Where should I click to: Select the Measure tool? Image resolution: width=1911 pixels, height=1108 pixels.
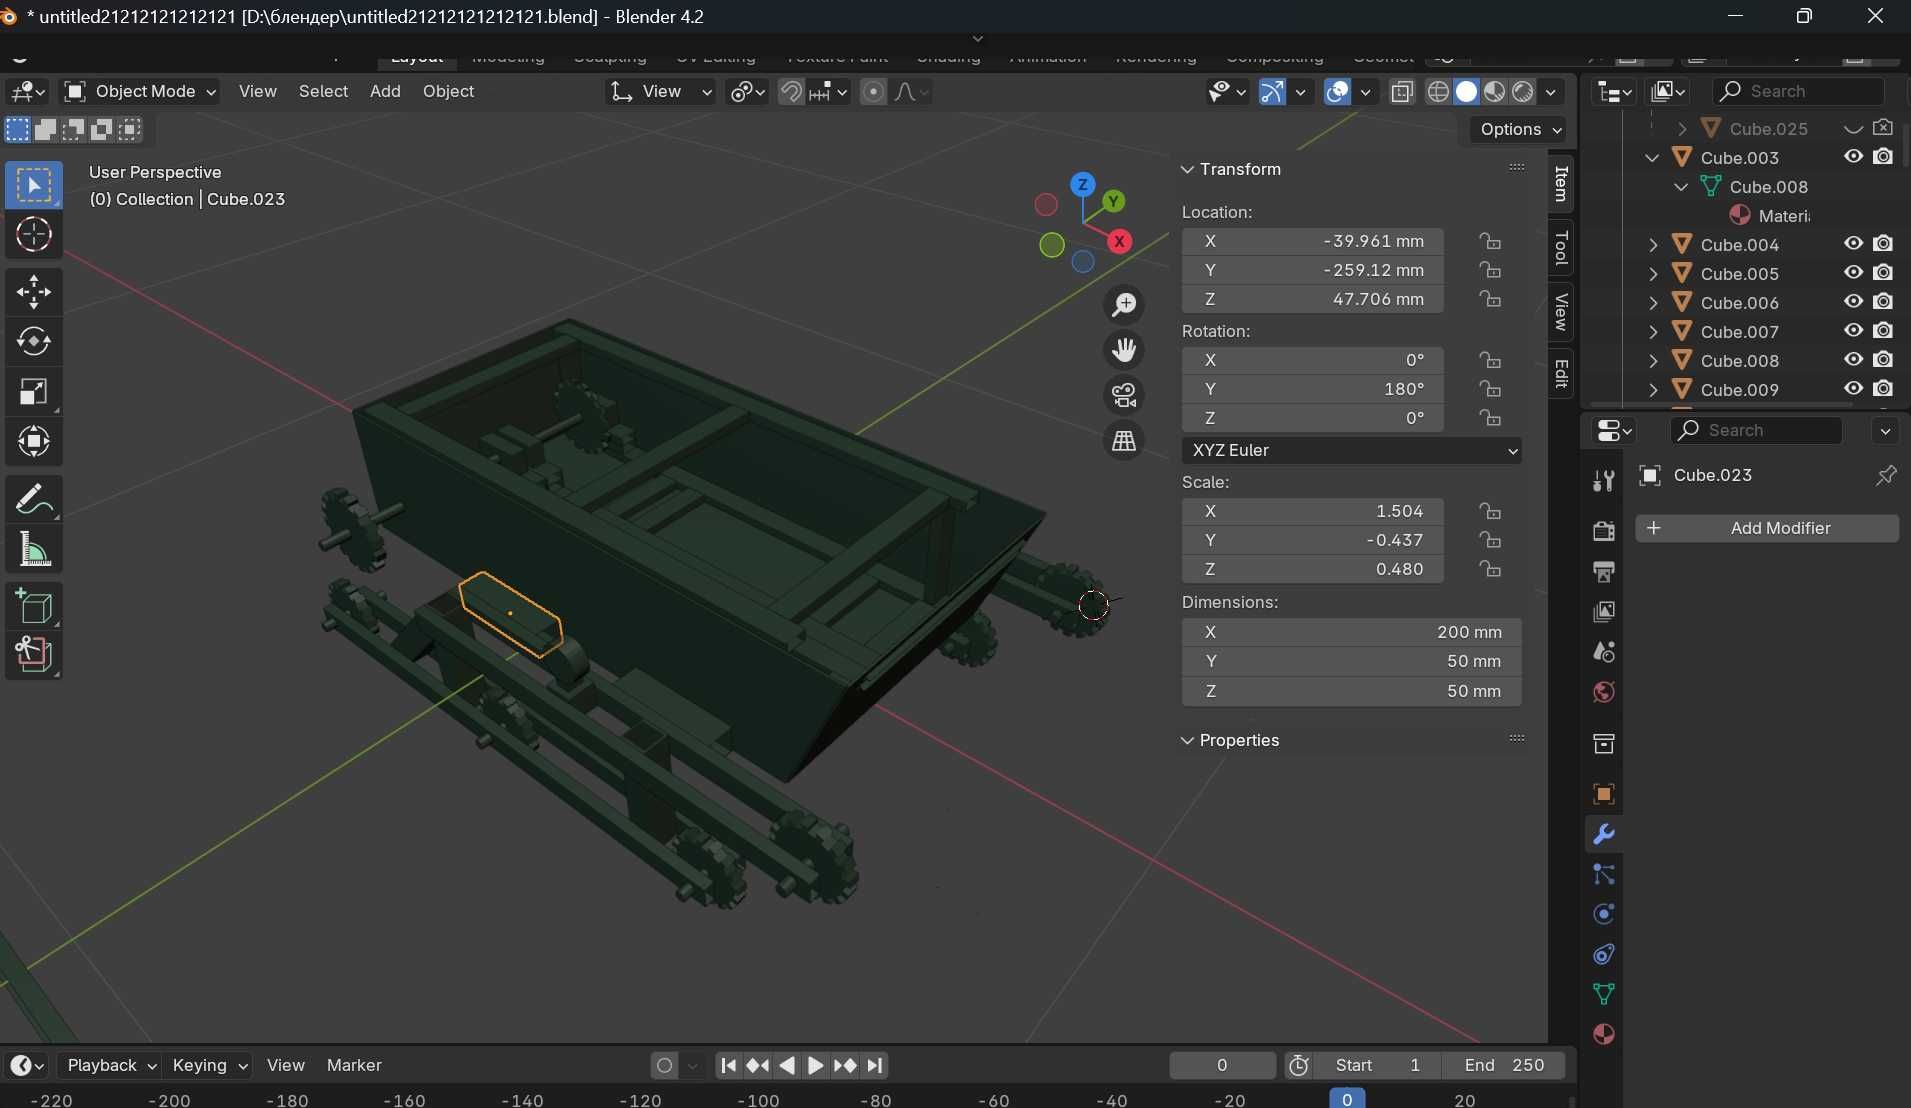[34, 549]
